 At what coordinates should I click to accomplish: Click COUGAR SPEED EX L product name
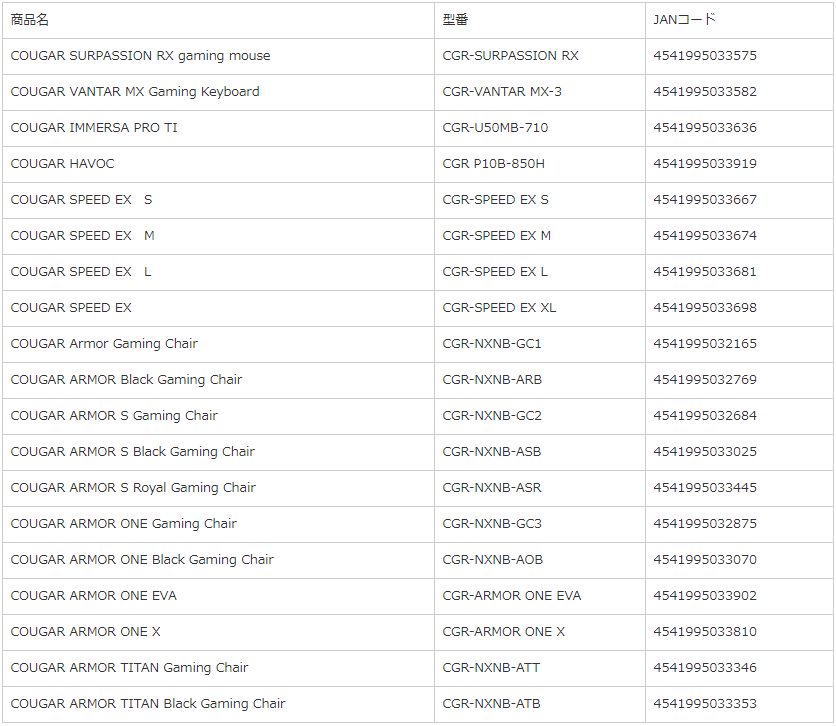tap(81, 271)
